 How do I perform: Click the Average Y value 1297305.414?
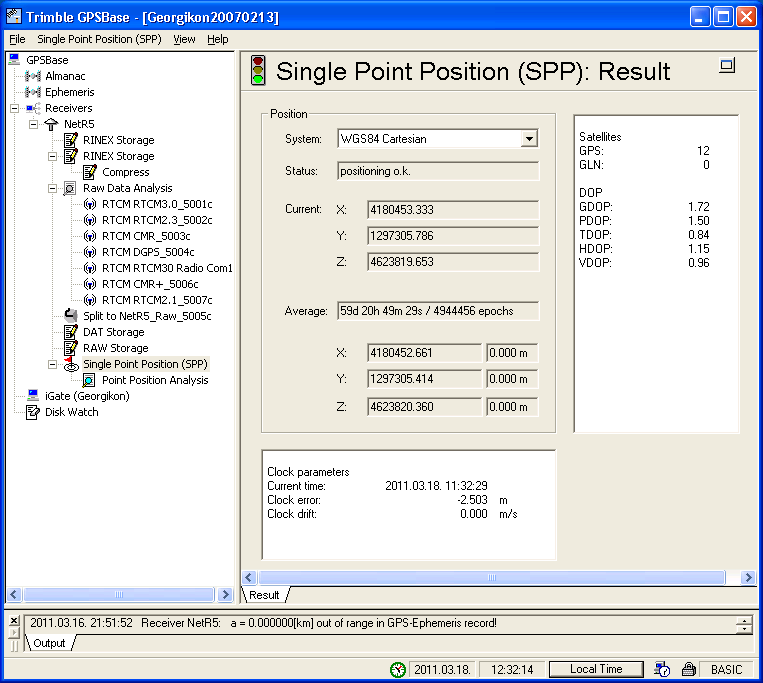pyautogui.click(x=424, y=379)
